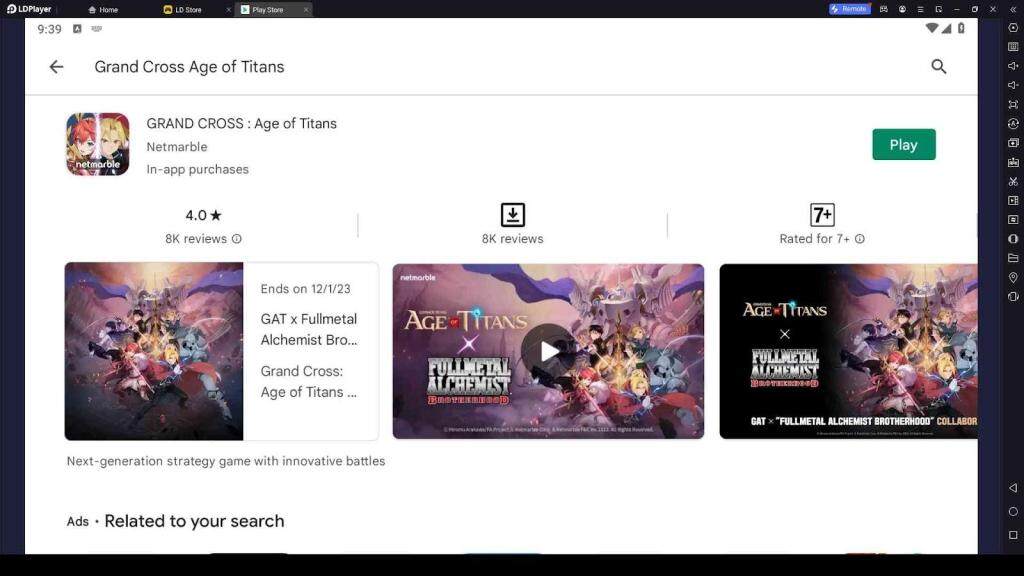Decrease volume using the sidebar speaker icon
Viewport: 1024px width, 576px height.
click(x=1013, y=85)
